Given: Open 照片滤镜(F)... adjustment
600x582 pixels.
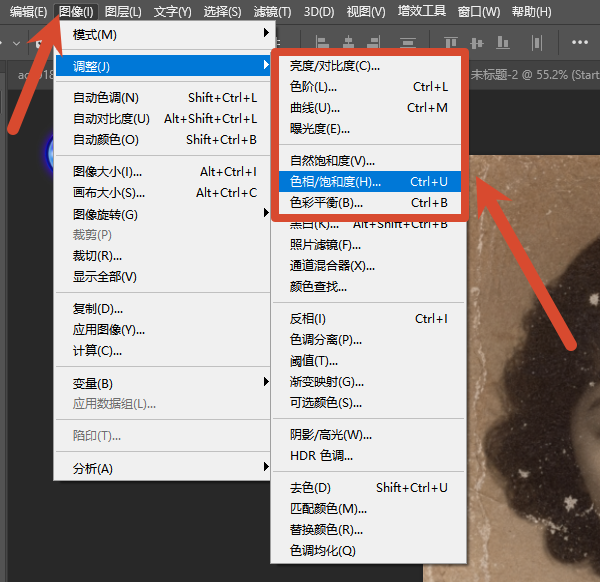Looking at the screenshot, I should 369,245.
